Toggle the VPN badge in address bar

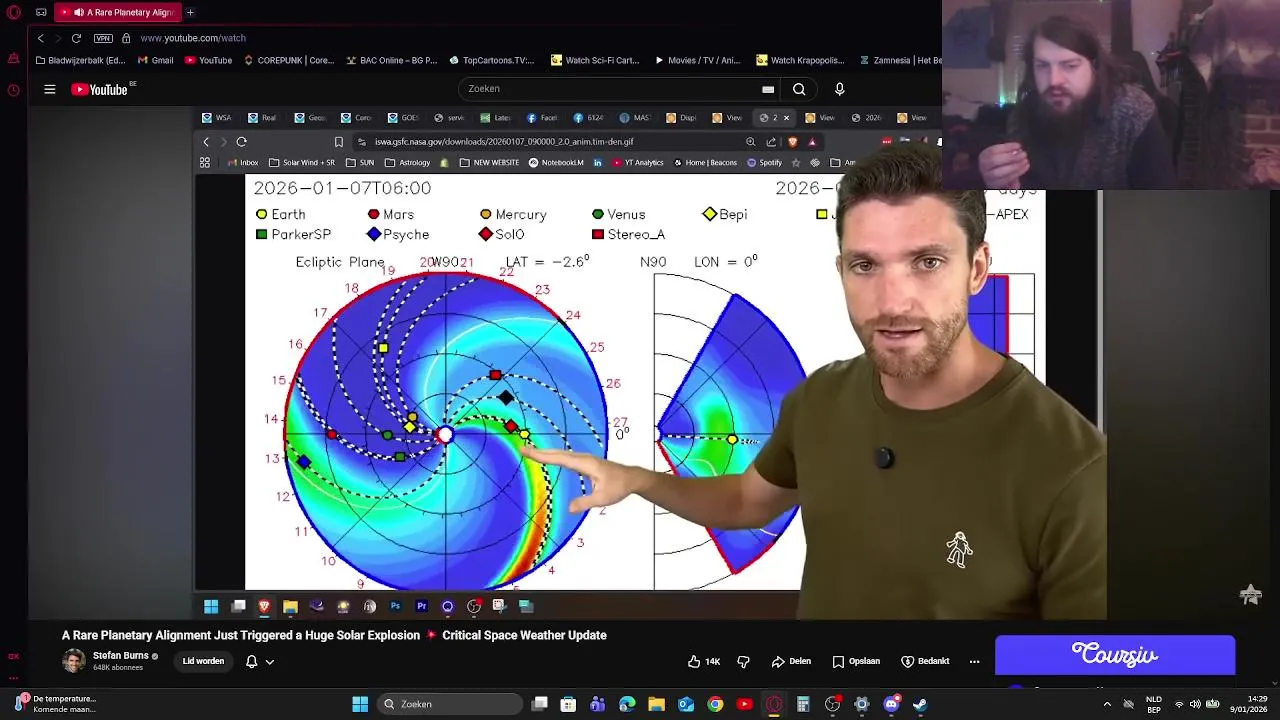pos(103,38)
